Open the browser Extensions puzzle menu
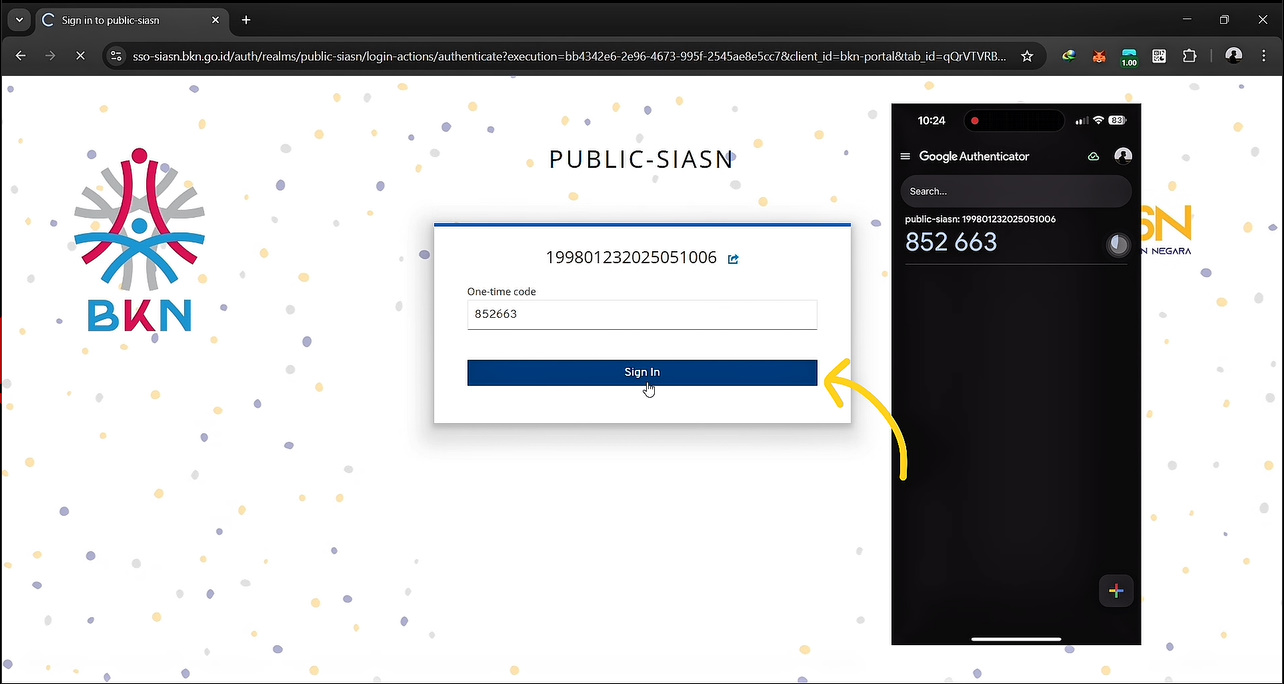Image resolution: width=1284 pixels, height=684 pixels. click(1189, 56)
